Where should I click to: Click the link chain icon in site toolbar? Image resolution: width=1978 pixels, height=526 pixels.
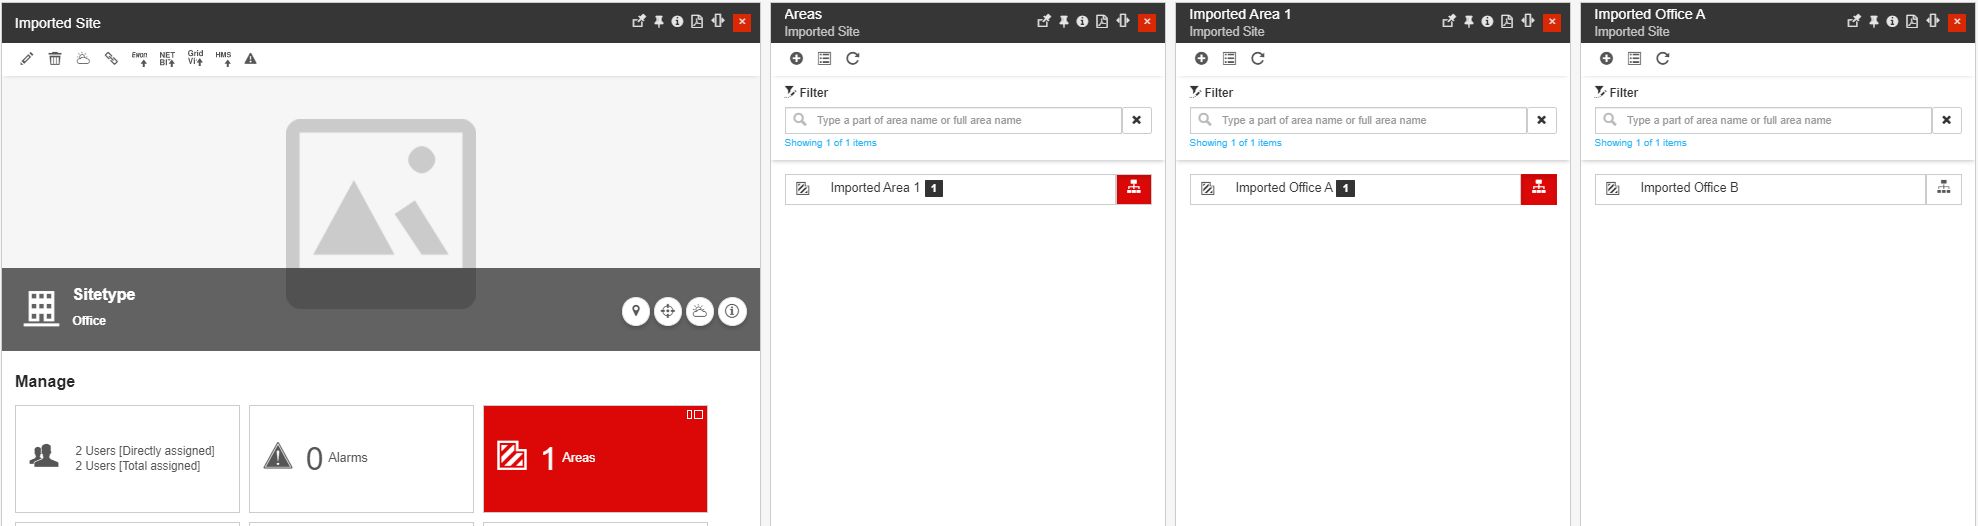[x=111, y=59]
